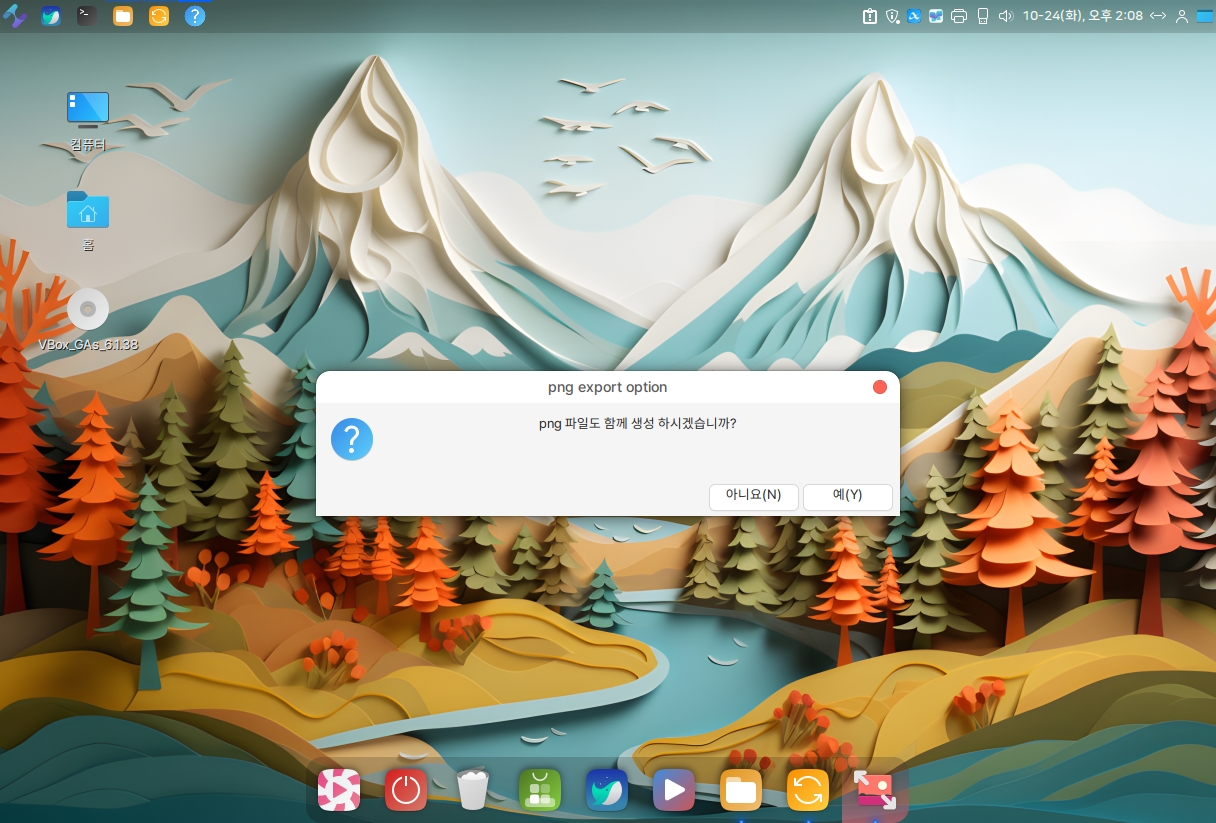Click the 예(Y) button in the dialog
This screenshot has height=823, width=1216.
[847, 496]
